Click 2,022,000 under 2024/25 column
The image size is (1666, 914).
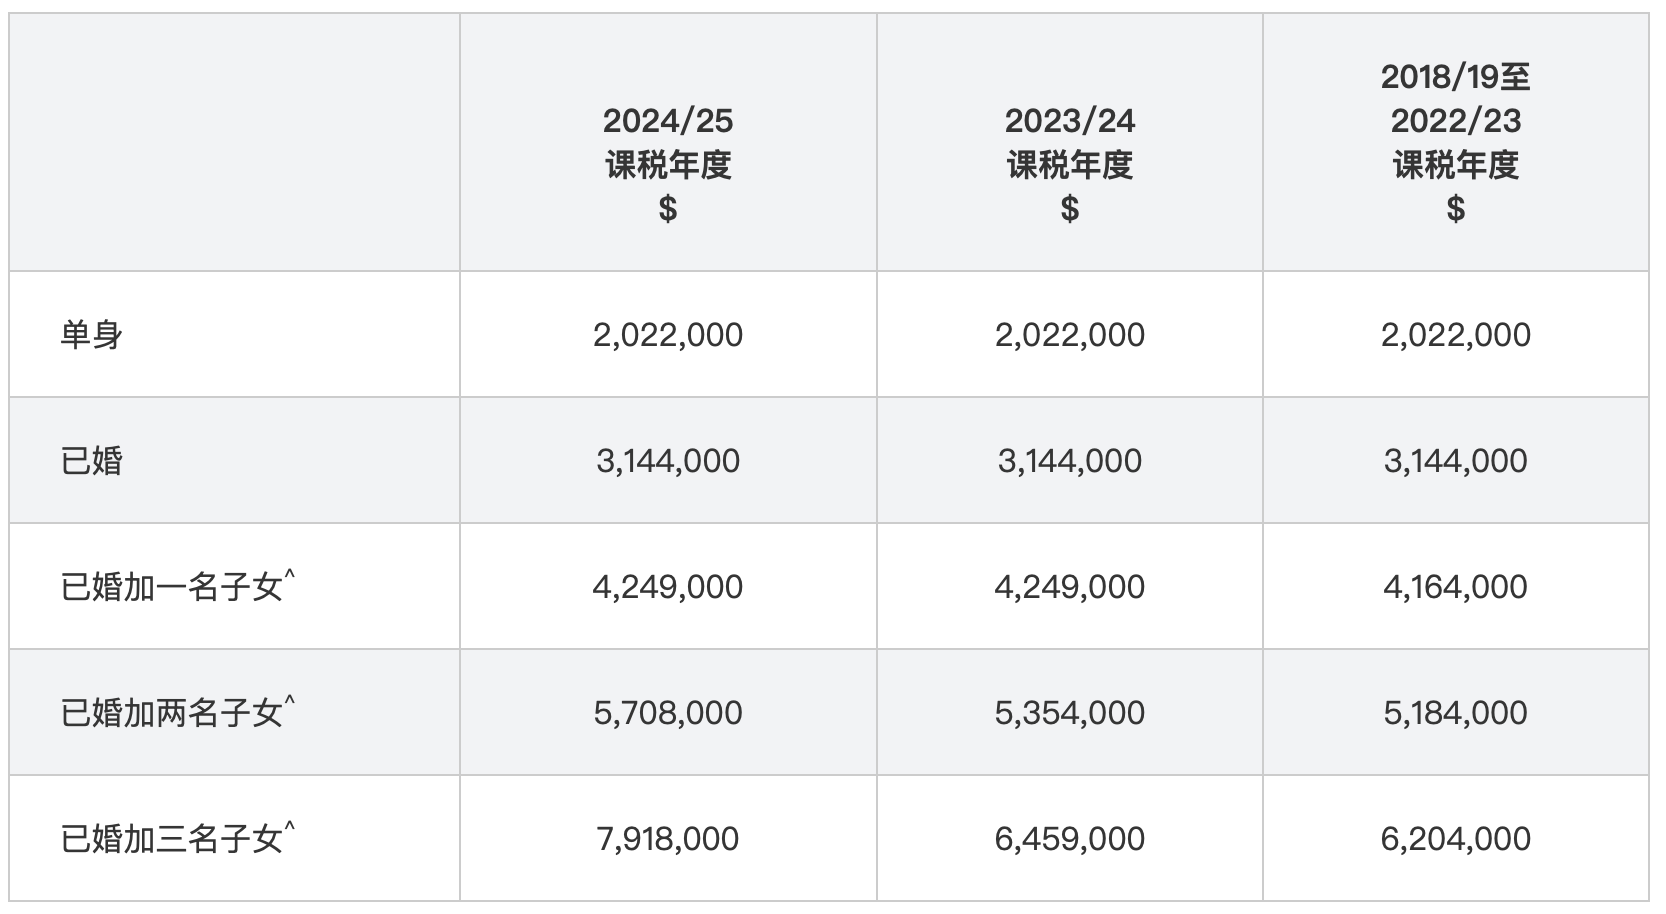(x=668, y=334)
